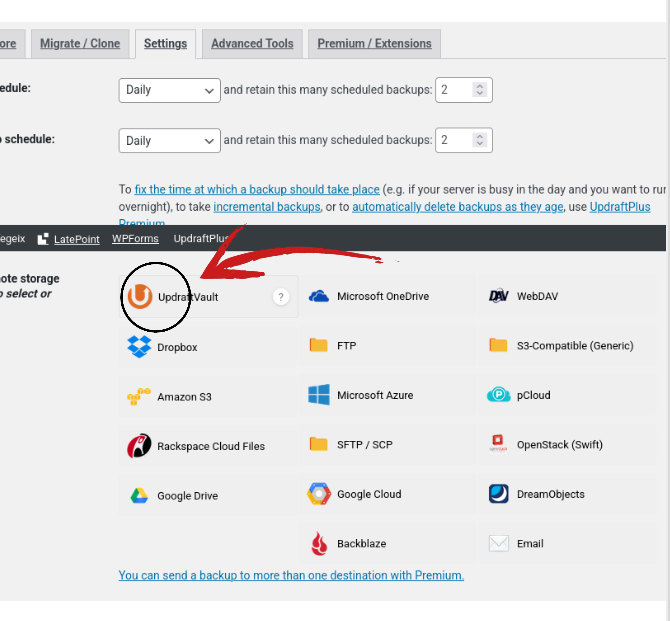Choose the pCloud storage icon
670x621 pixels.
point(499,395)
